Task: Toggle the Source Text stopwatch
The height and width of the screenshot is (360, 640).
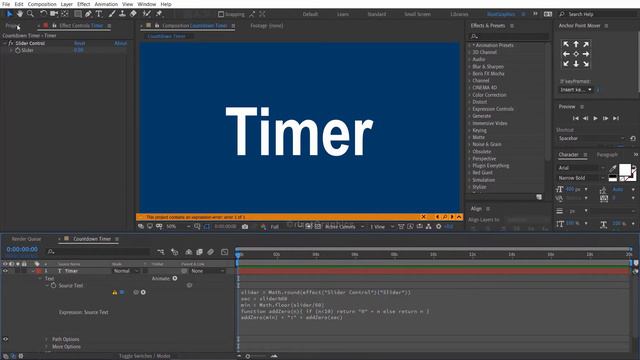Action: tap(53, 285)
